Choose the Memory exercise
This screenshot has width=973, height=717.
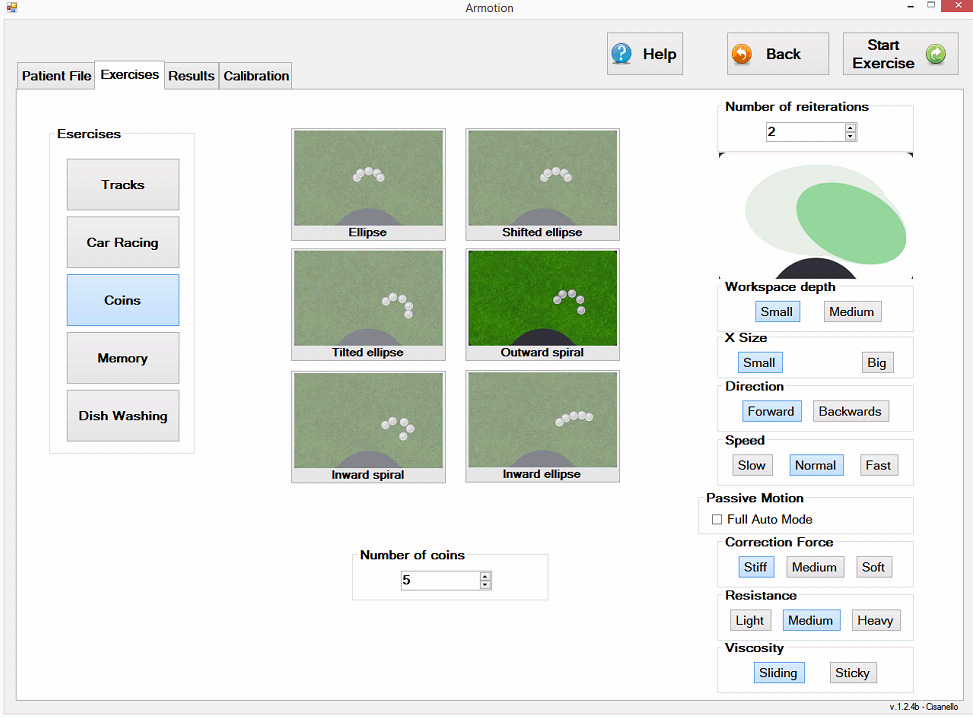tap(123, 358)
